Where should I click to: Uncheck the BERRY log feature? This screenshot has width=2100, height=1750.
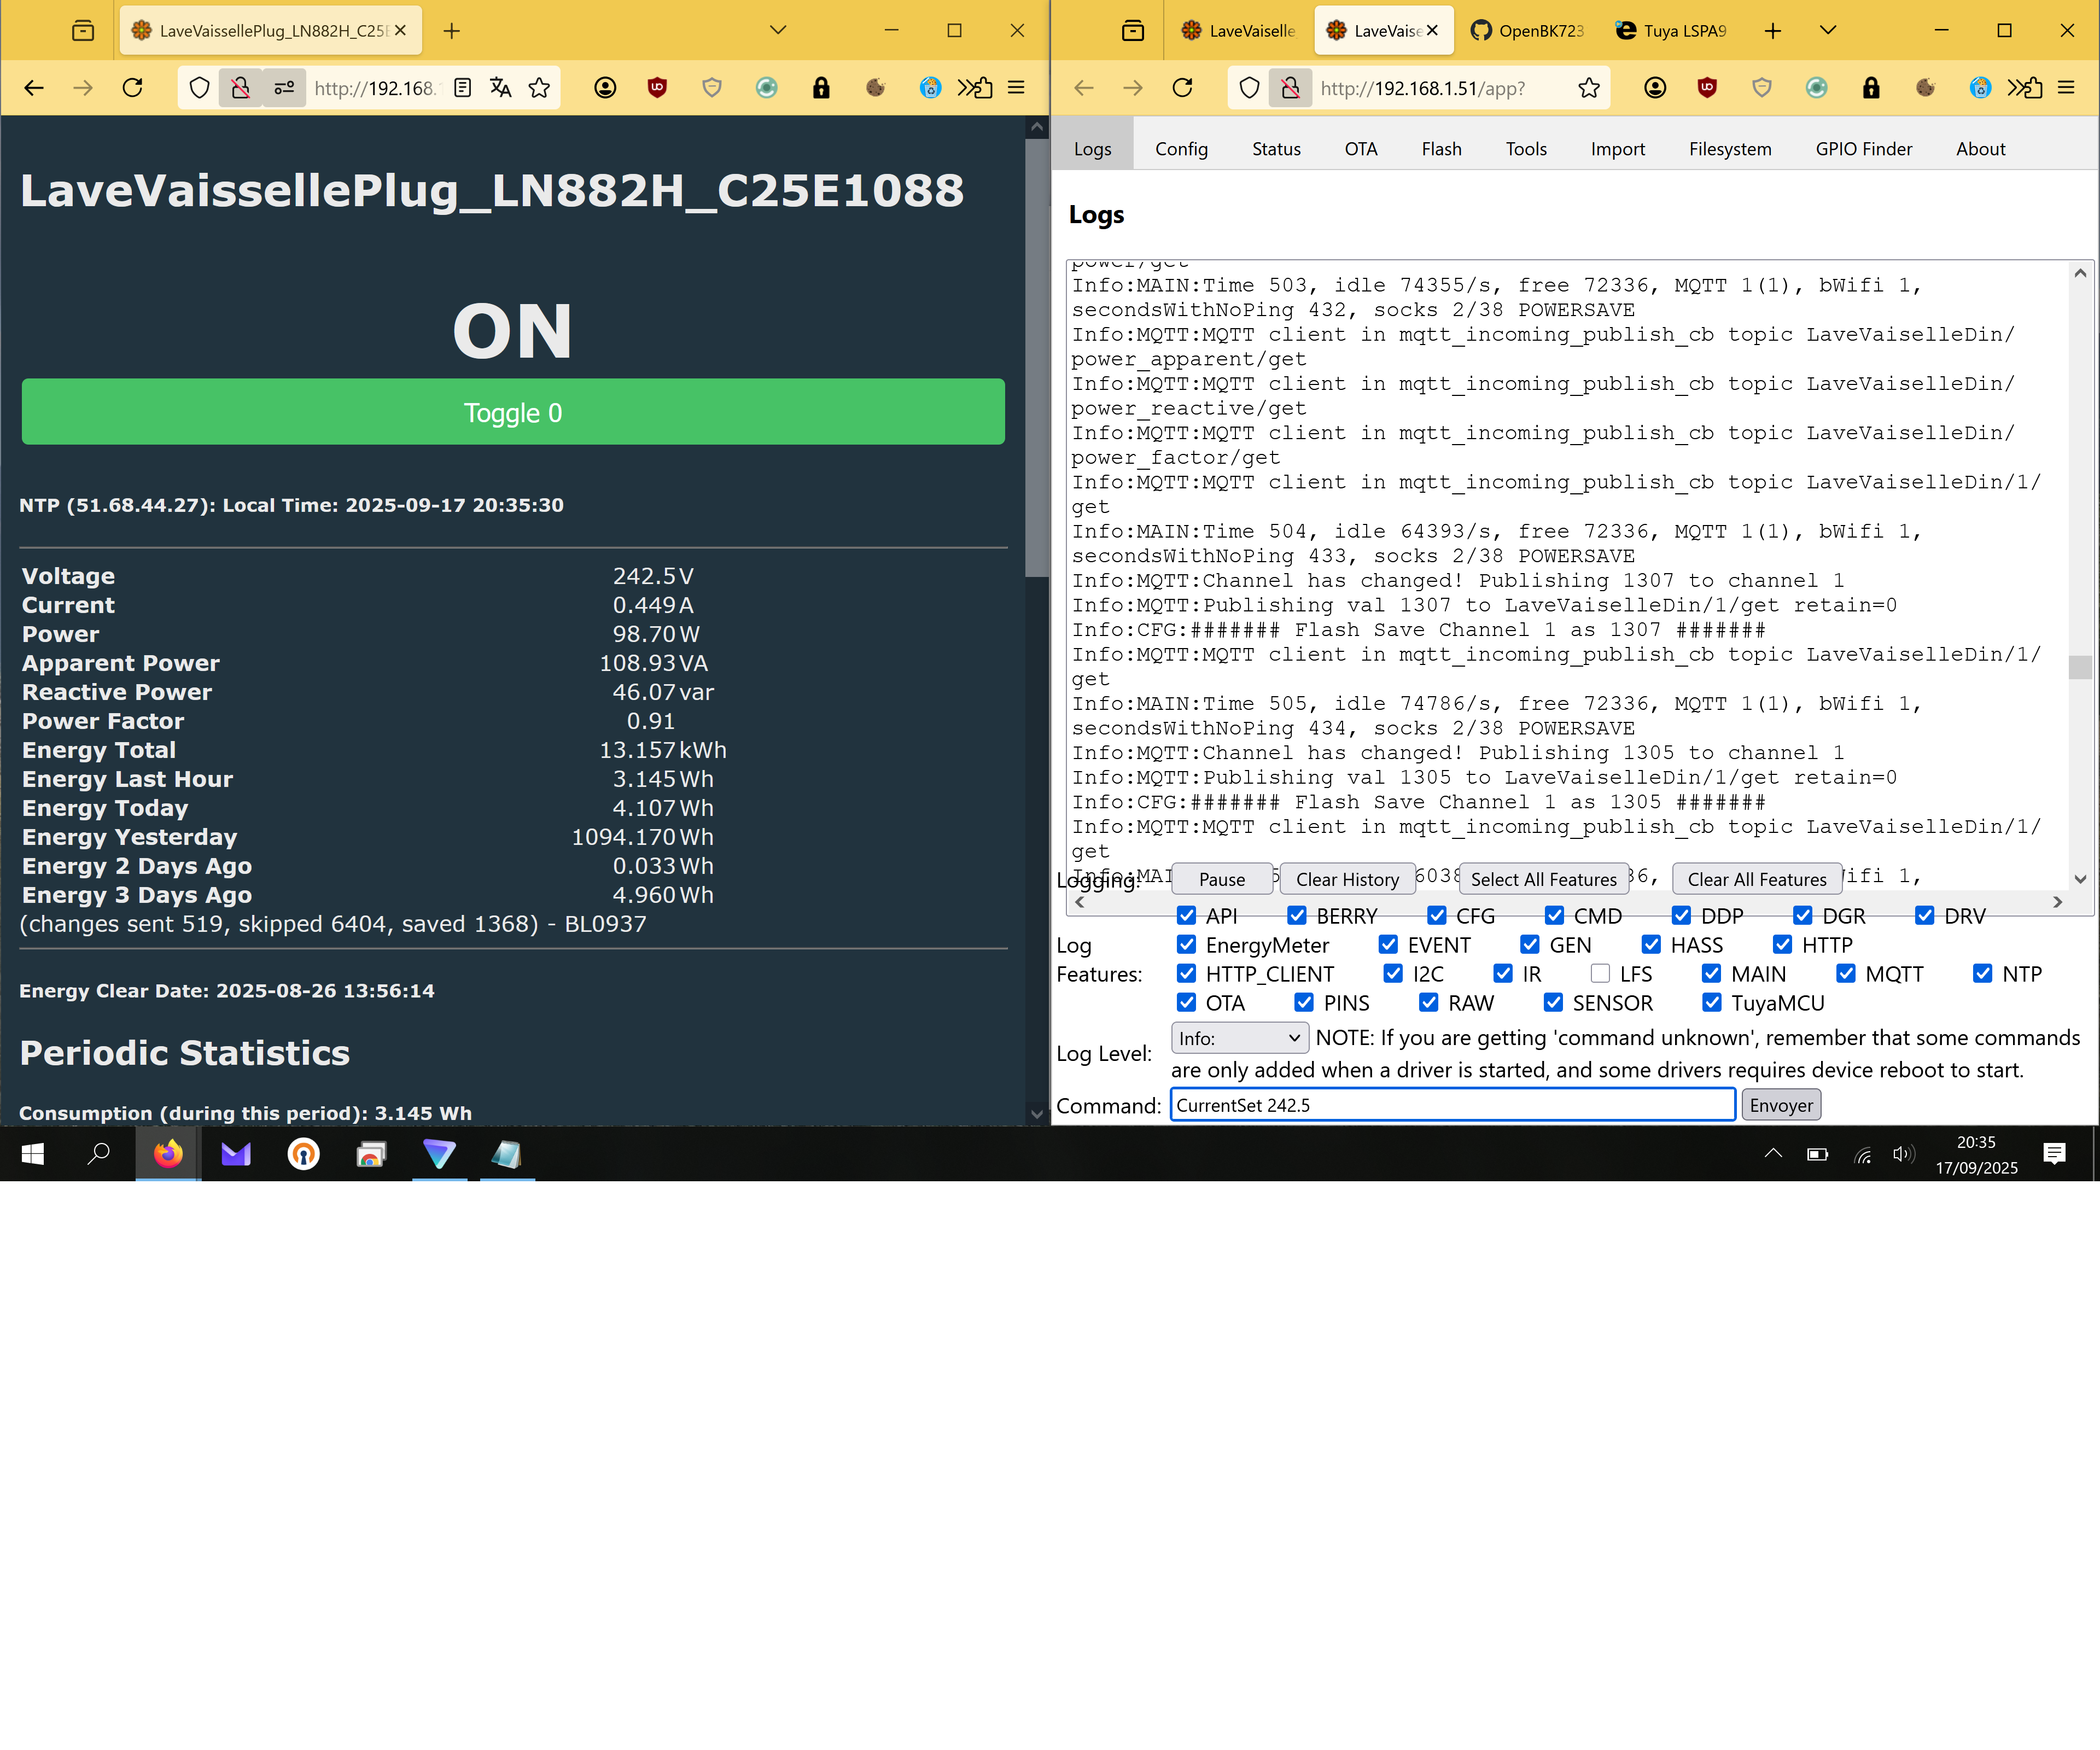pos(1297,916)
